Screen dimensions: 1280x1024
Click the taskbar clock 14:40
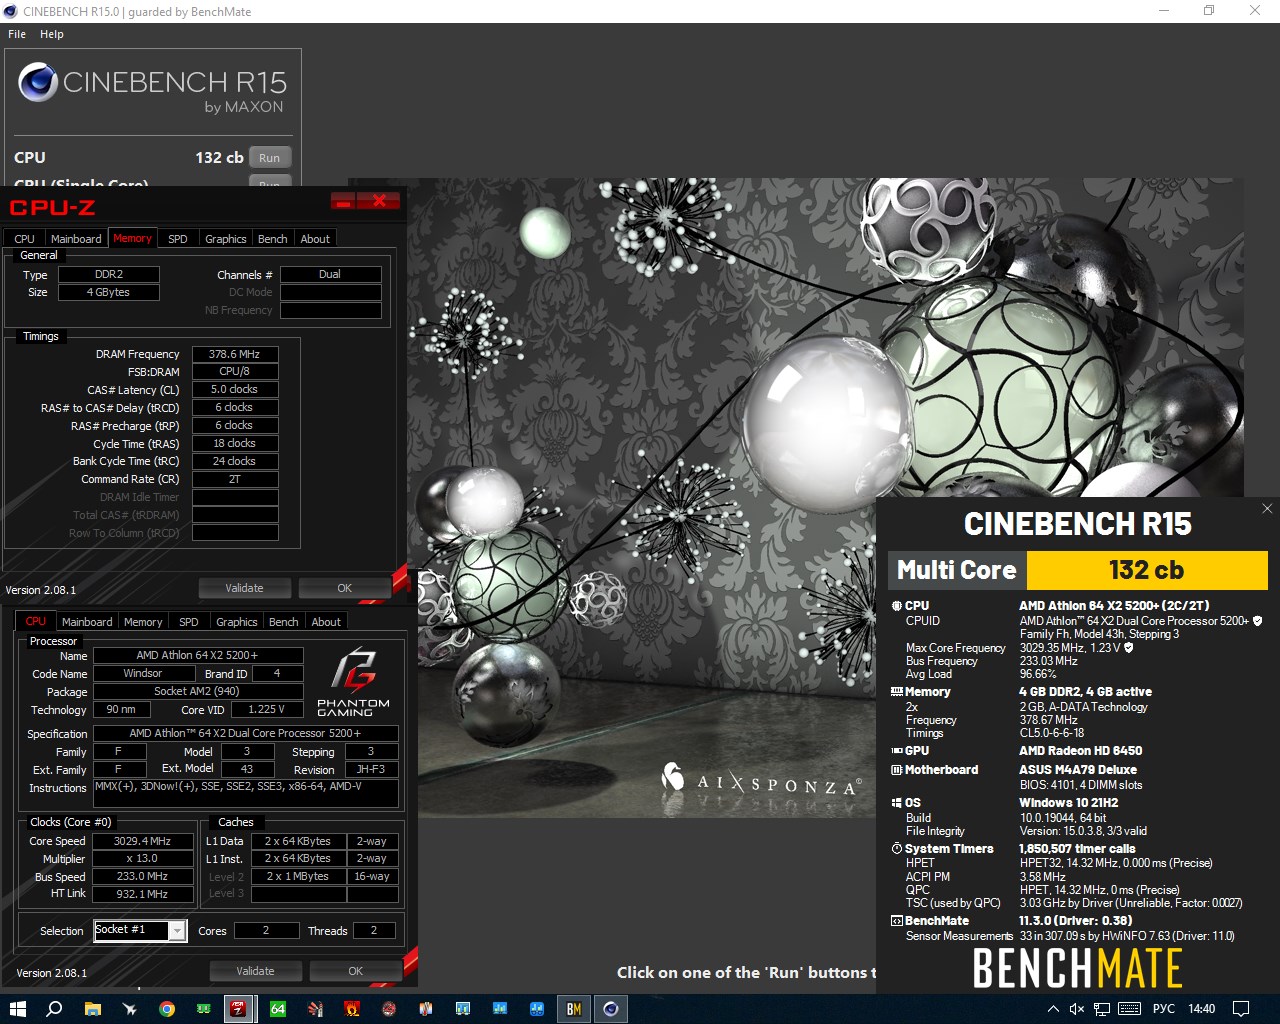coord(1201,1009)
